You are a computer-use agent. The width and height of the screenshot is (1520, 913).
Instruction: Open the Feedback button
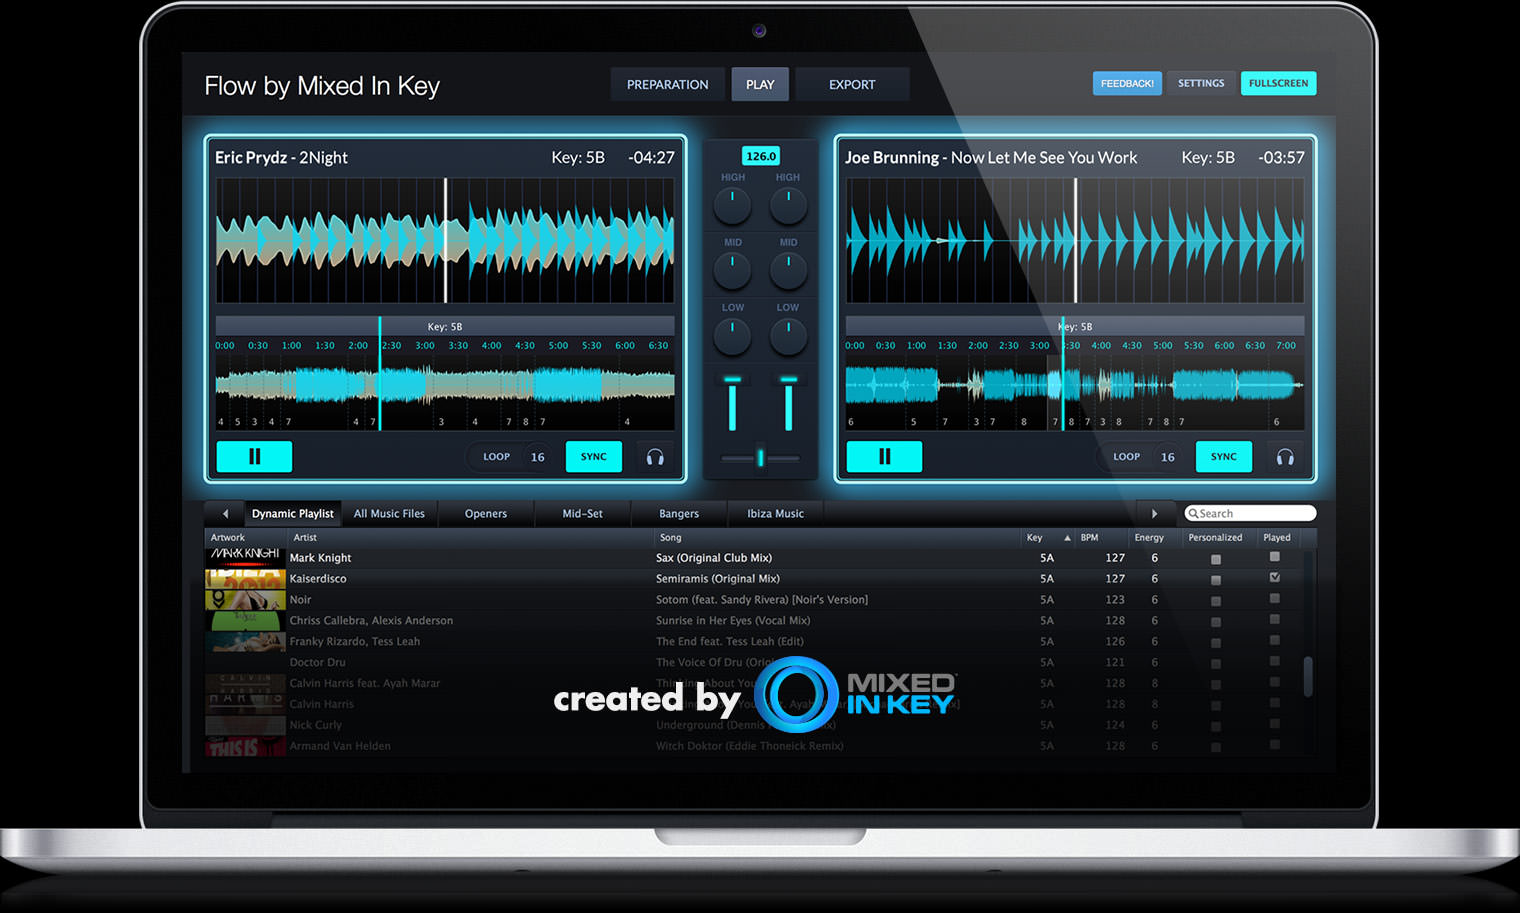(1127, 84)
